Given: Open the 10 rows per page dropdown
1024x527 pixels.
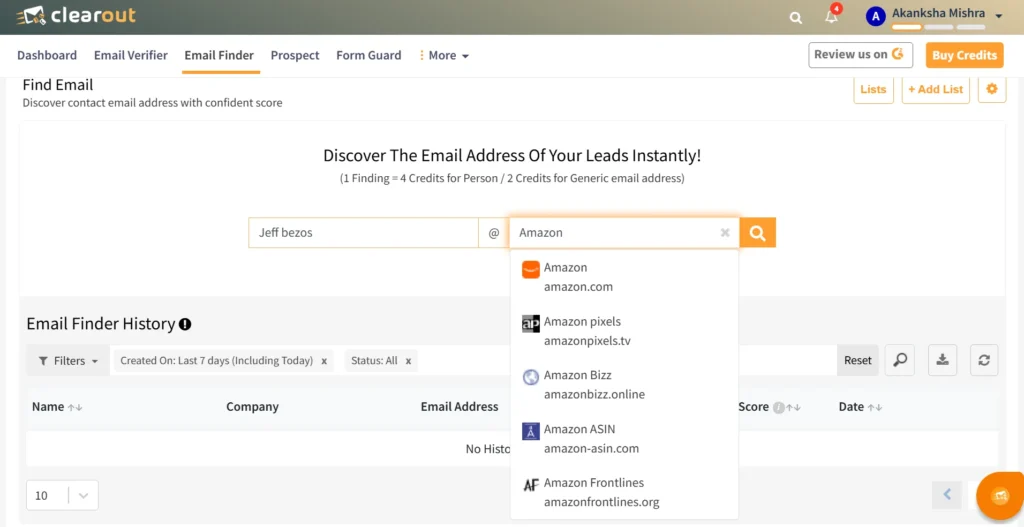Looking at the screenshot, I should click(62, 495).
